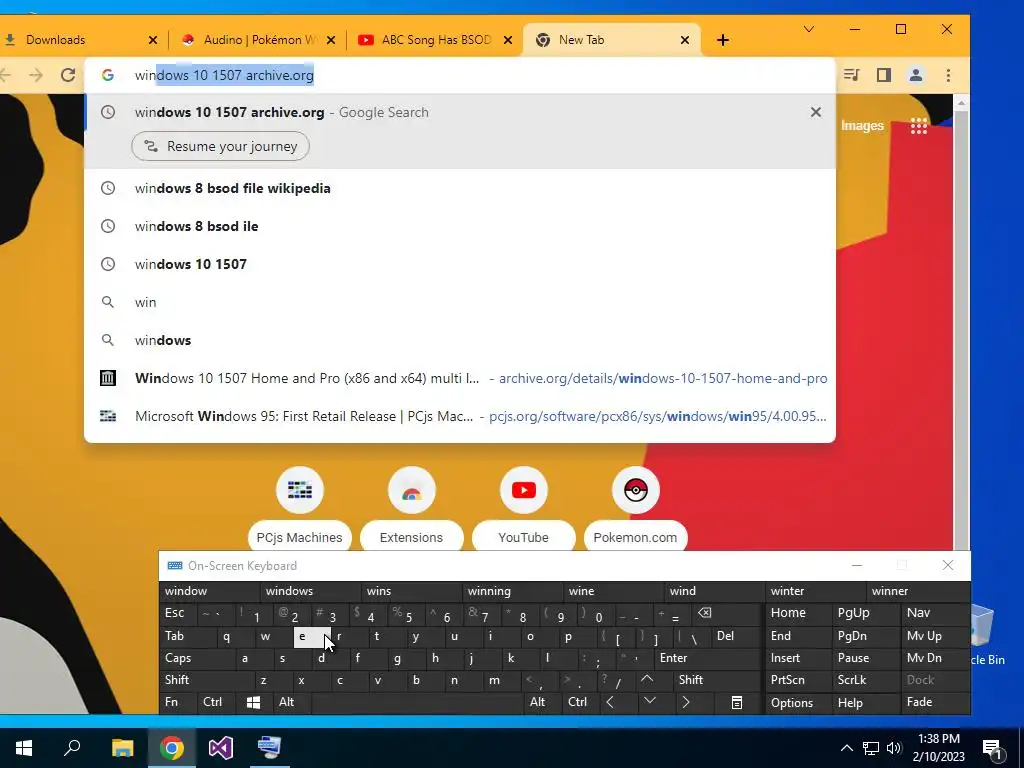The height and width of the screenshot is (768, 1024).
Task: Toggle the Fn key on keyboard
Action: [x=178, y=703]
